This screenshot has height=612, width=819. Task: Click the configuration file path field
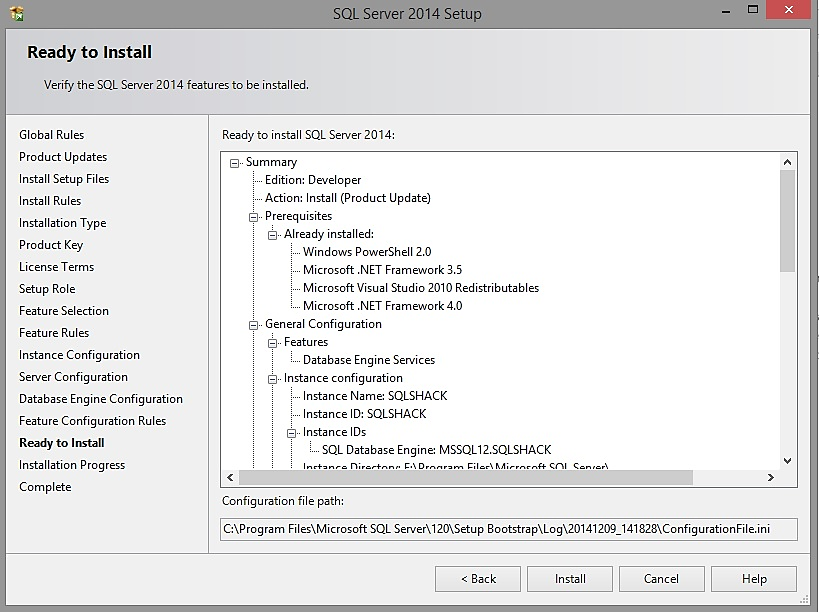pos(509,529)
